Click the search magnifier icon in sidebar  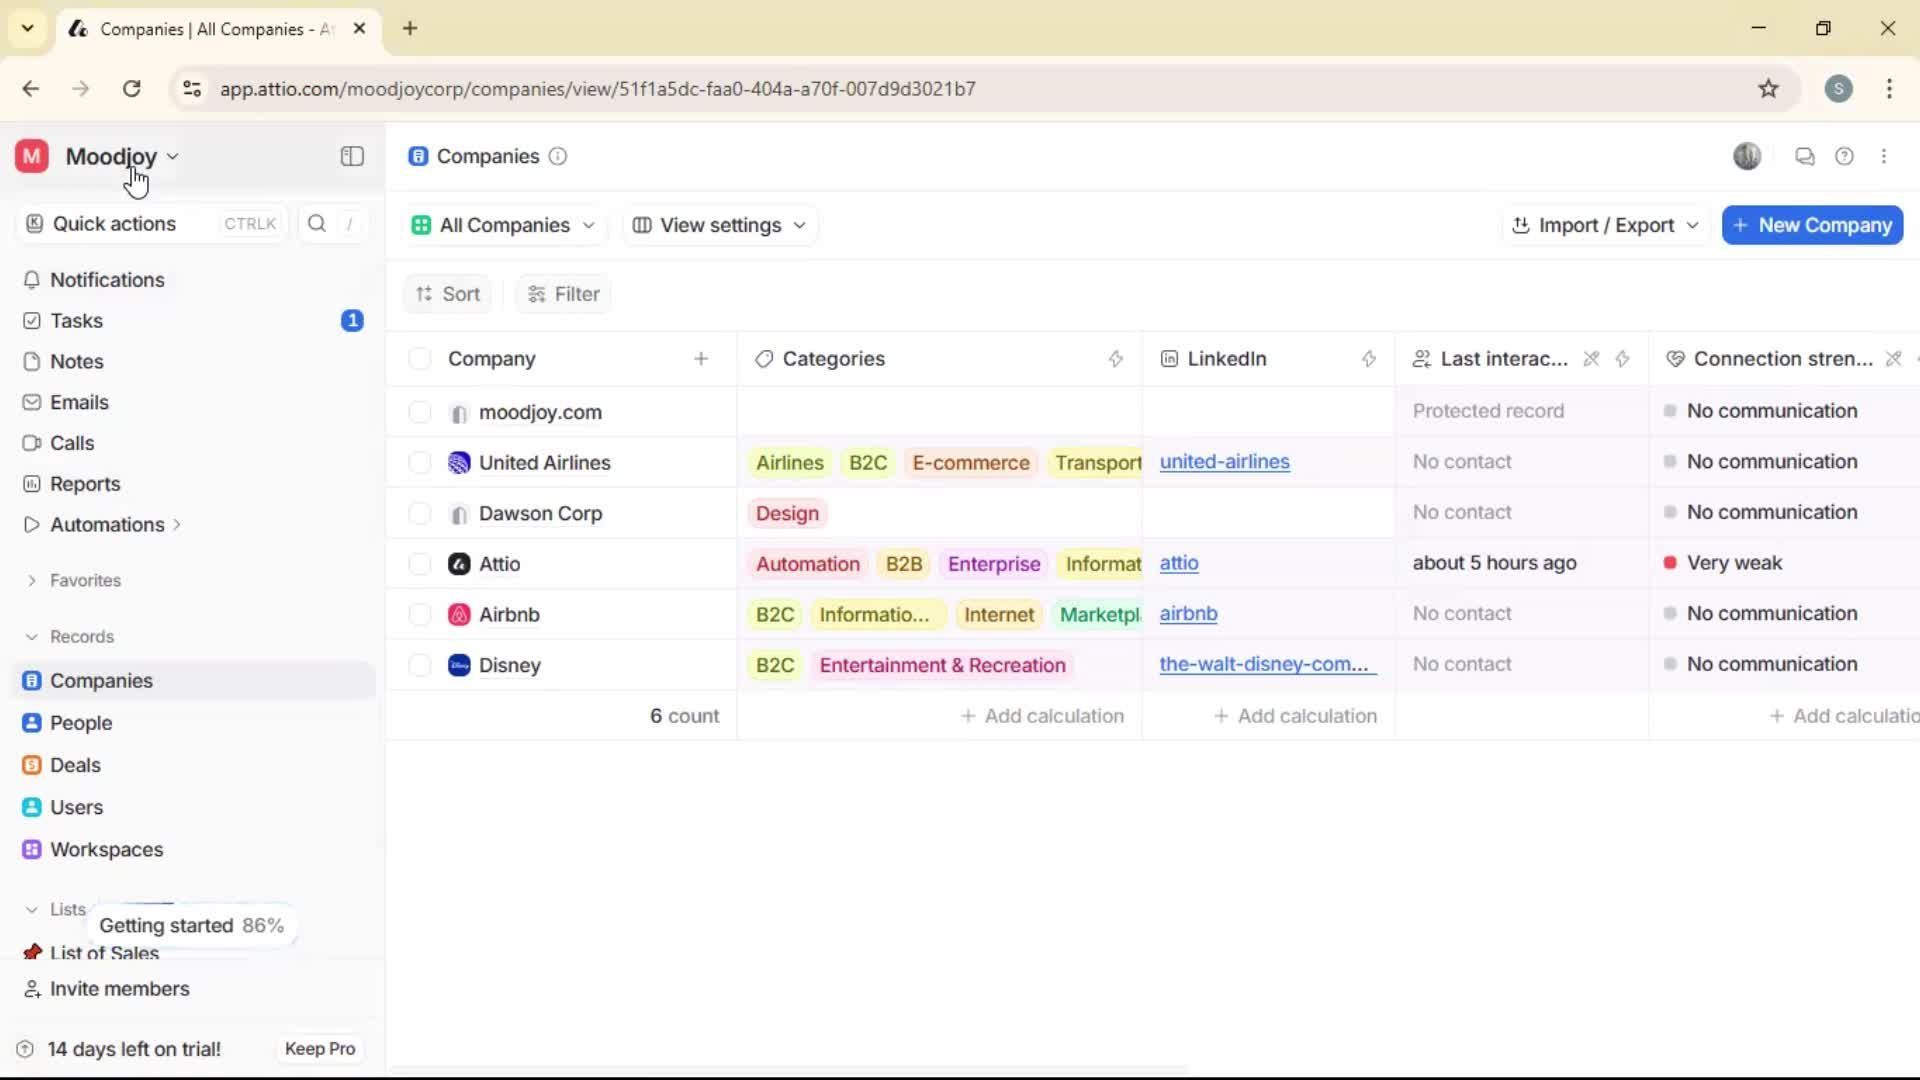click(x=317, y=224)
